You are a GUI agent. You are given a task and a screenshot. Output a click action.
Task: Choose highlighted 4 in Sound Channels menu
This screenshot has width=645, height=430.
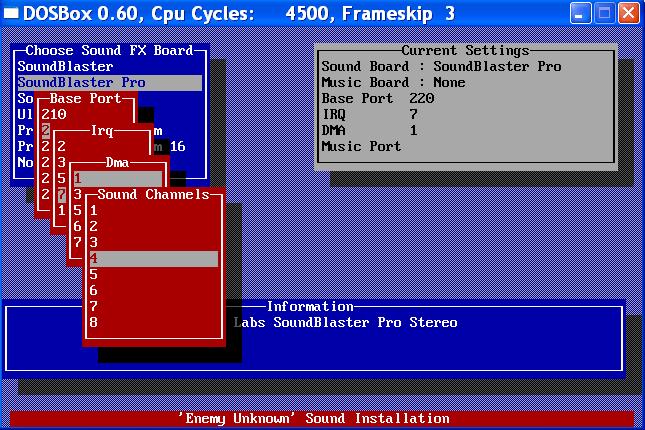point(154,259)
